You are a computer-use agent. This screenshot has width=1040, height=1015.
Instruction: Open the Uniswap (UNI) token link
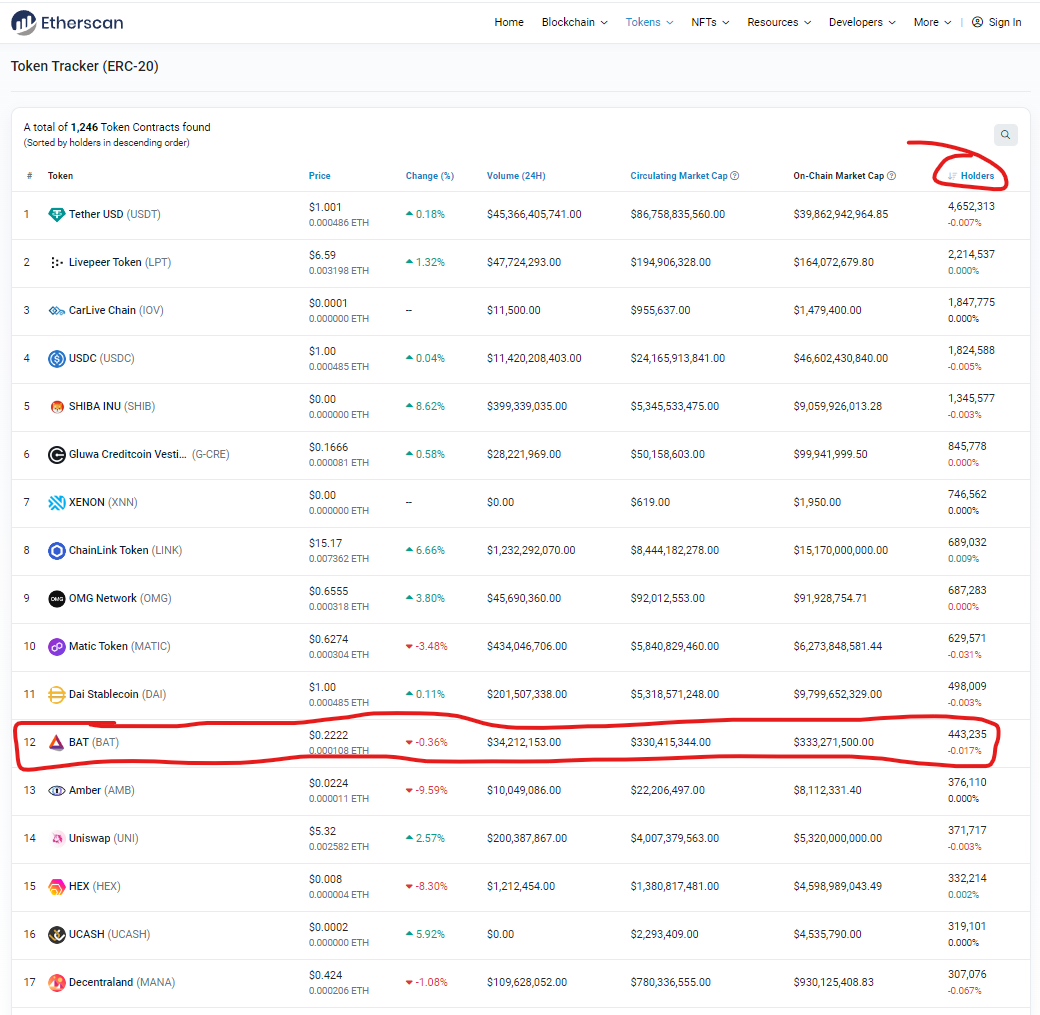tap(103, 839)
